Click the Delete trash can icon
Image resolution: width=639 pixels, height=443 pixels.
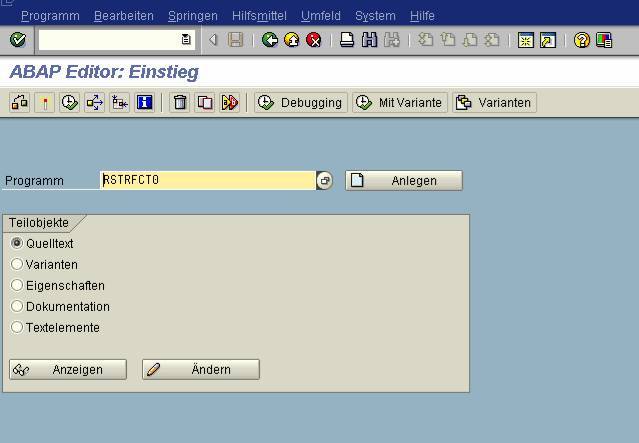pyautogui.click(x=180, y=102)
